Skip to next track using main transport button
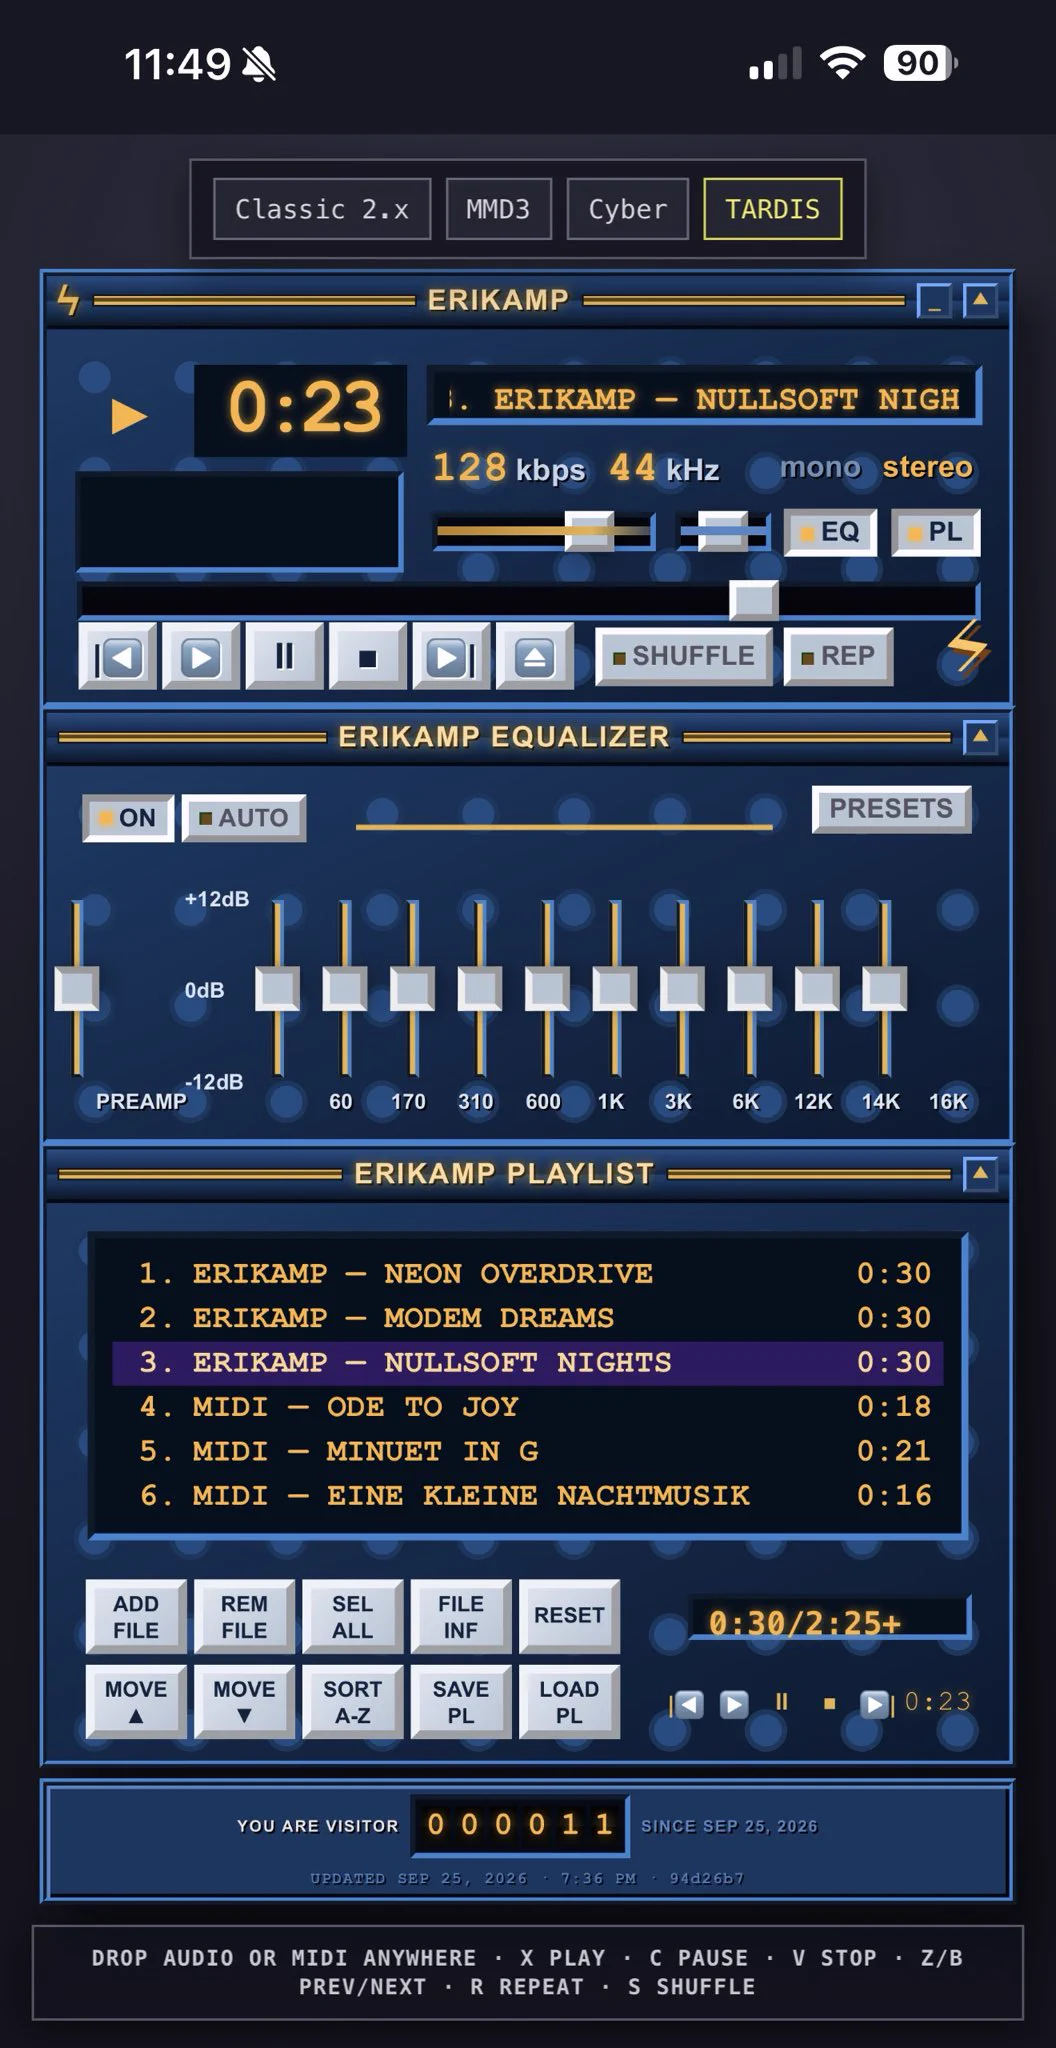 451,656
